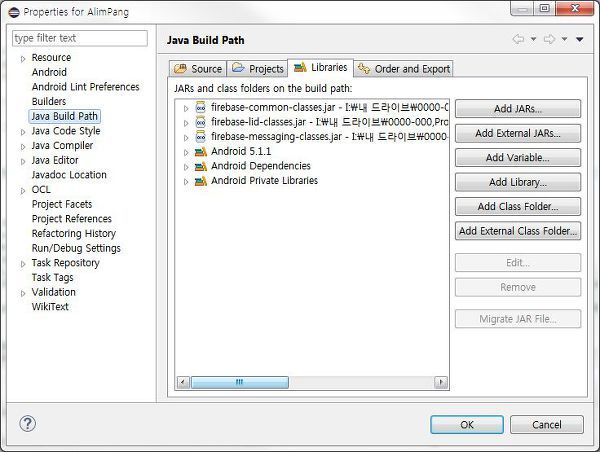Expand the Android 5.1.1 entry
The image size is (600, 452).
[186, 152]
